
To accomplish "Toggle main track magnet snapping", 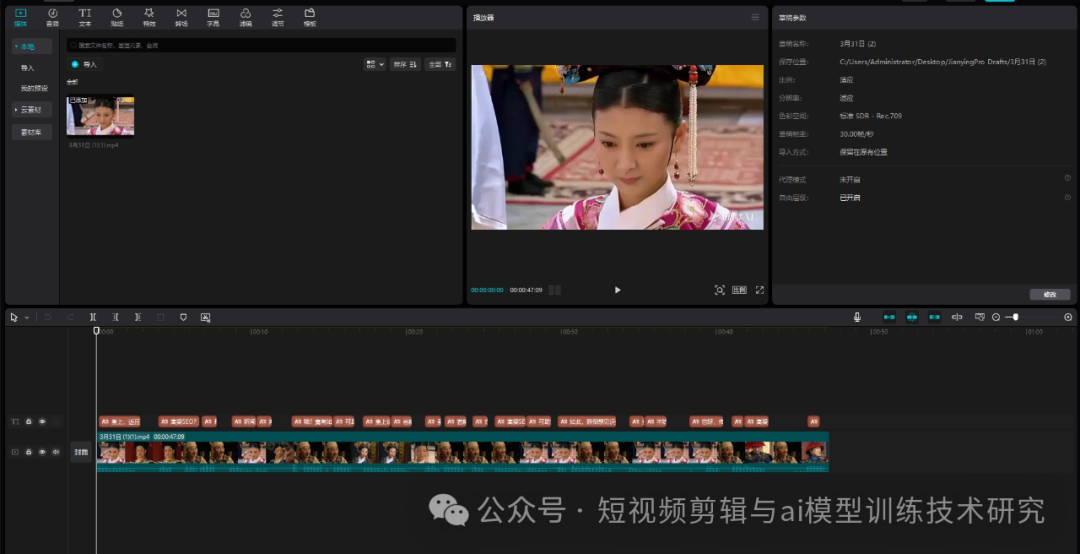I will [x=889, y=317].
